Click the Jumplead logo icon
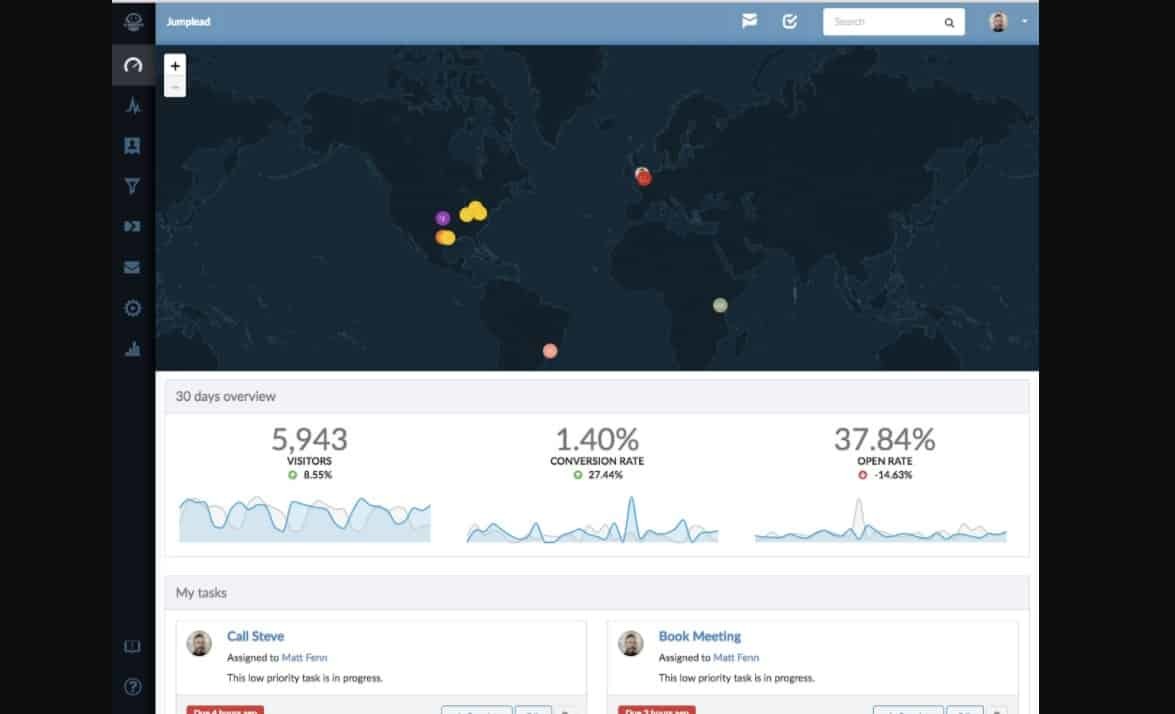The image size is (1175, 714). (x=133, y=21)
